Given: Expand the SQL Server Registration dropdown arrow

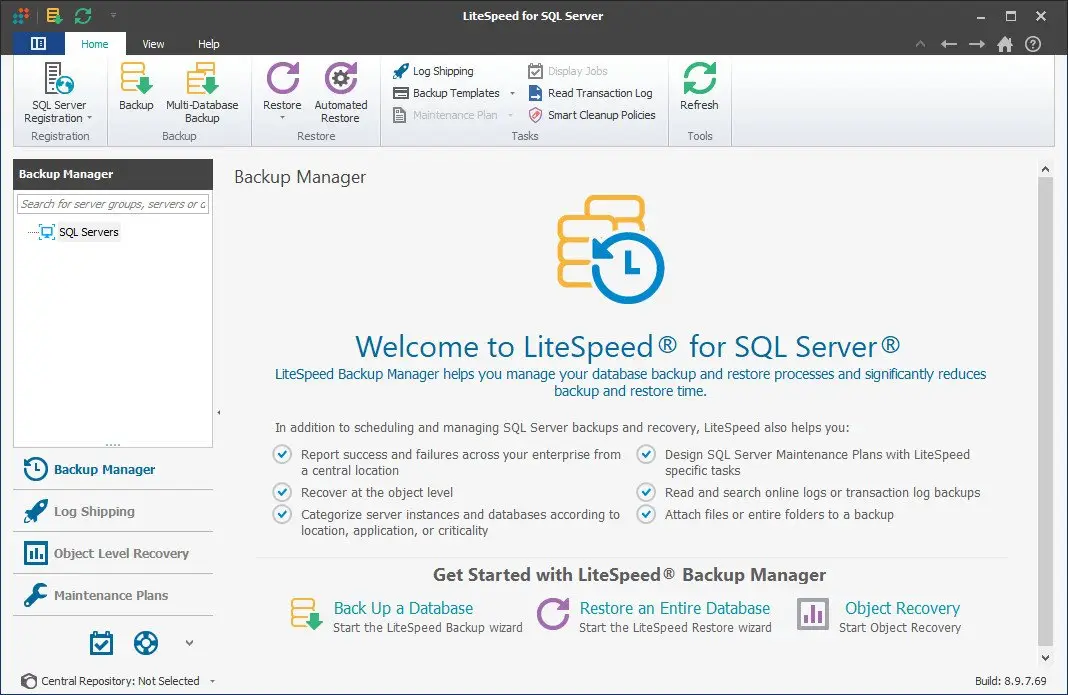Looking at the screenshot, I should coord(89,119).
